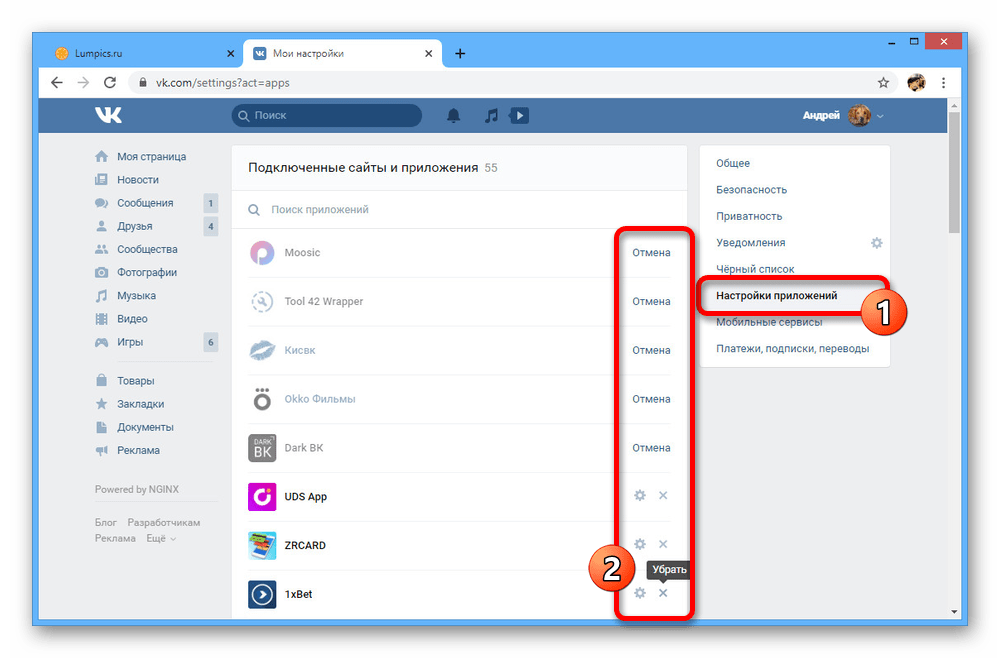Viewport: 1000px width, 658px height.
Task: Click the gear next to Уведомления
Action: (877, 243)
